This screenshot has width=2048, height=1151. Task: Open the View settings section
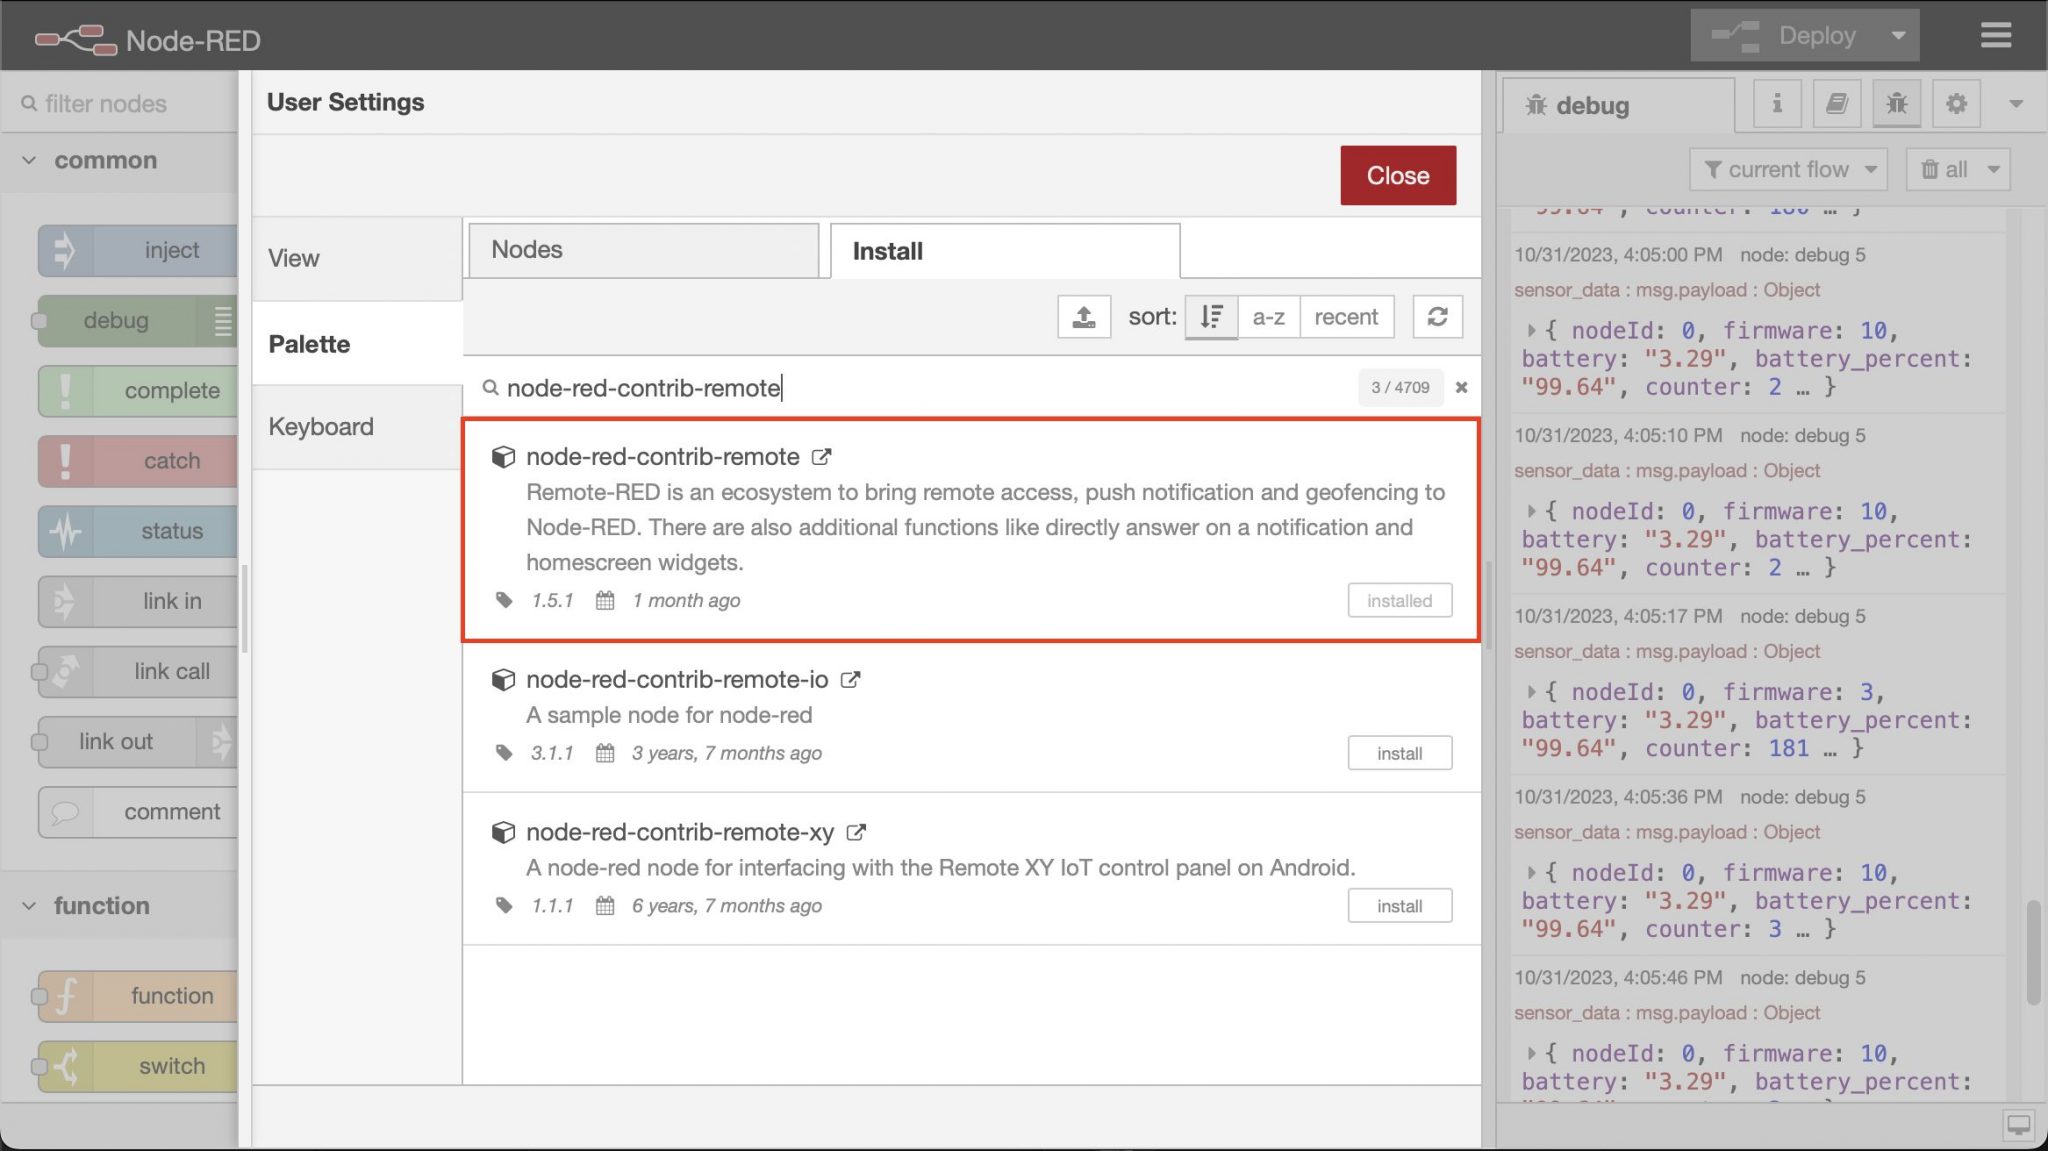pos(357,258)
